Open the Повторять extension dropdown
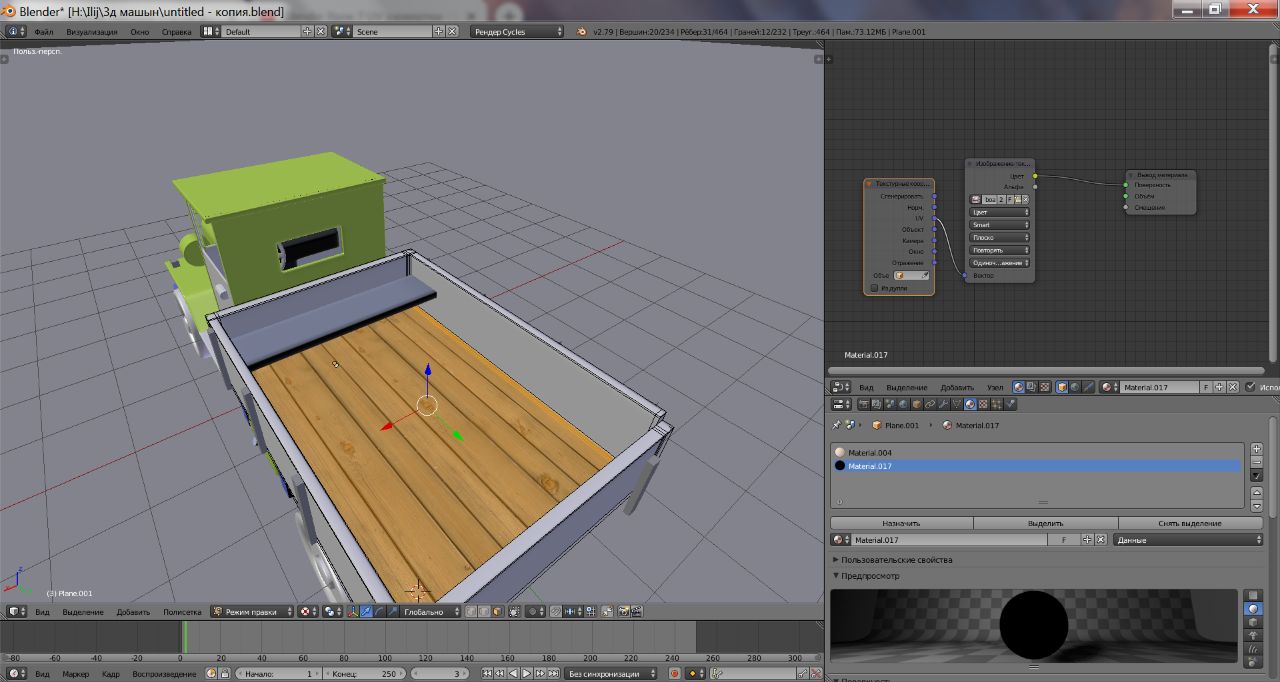The height and width of the screenshot is (682, 1280). [x=1000, y=250]
